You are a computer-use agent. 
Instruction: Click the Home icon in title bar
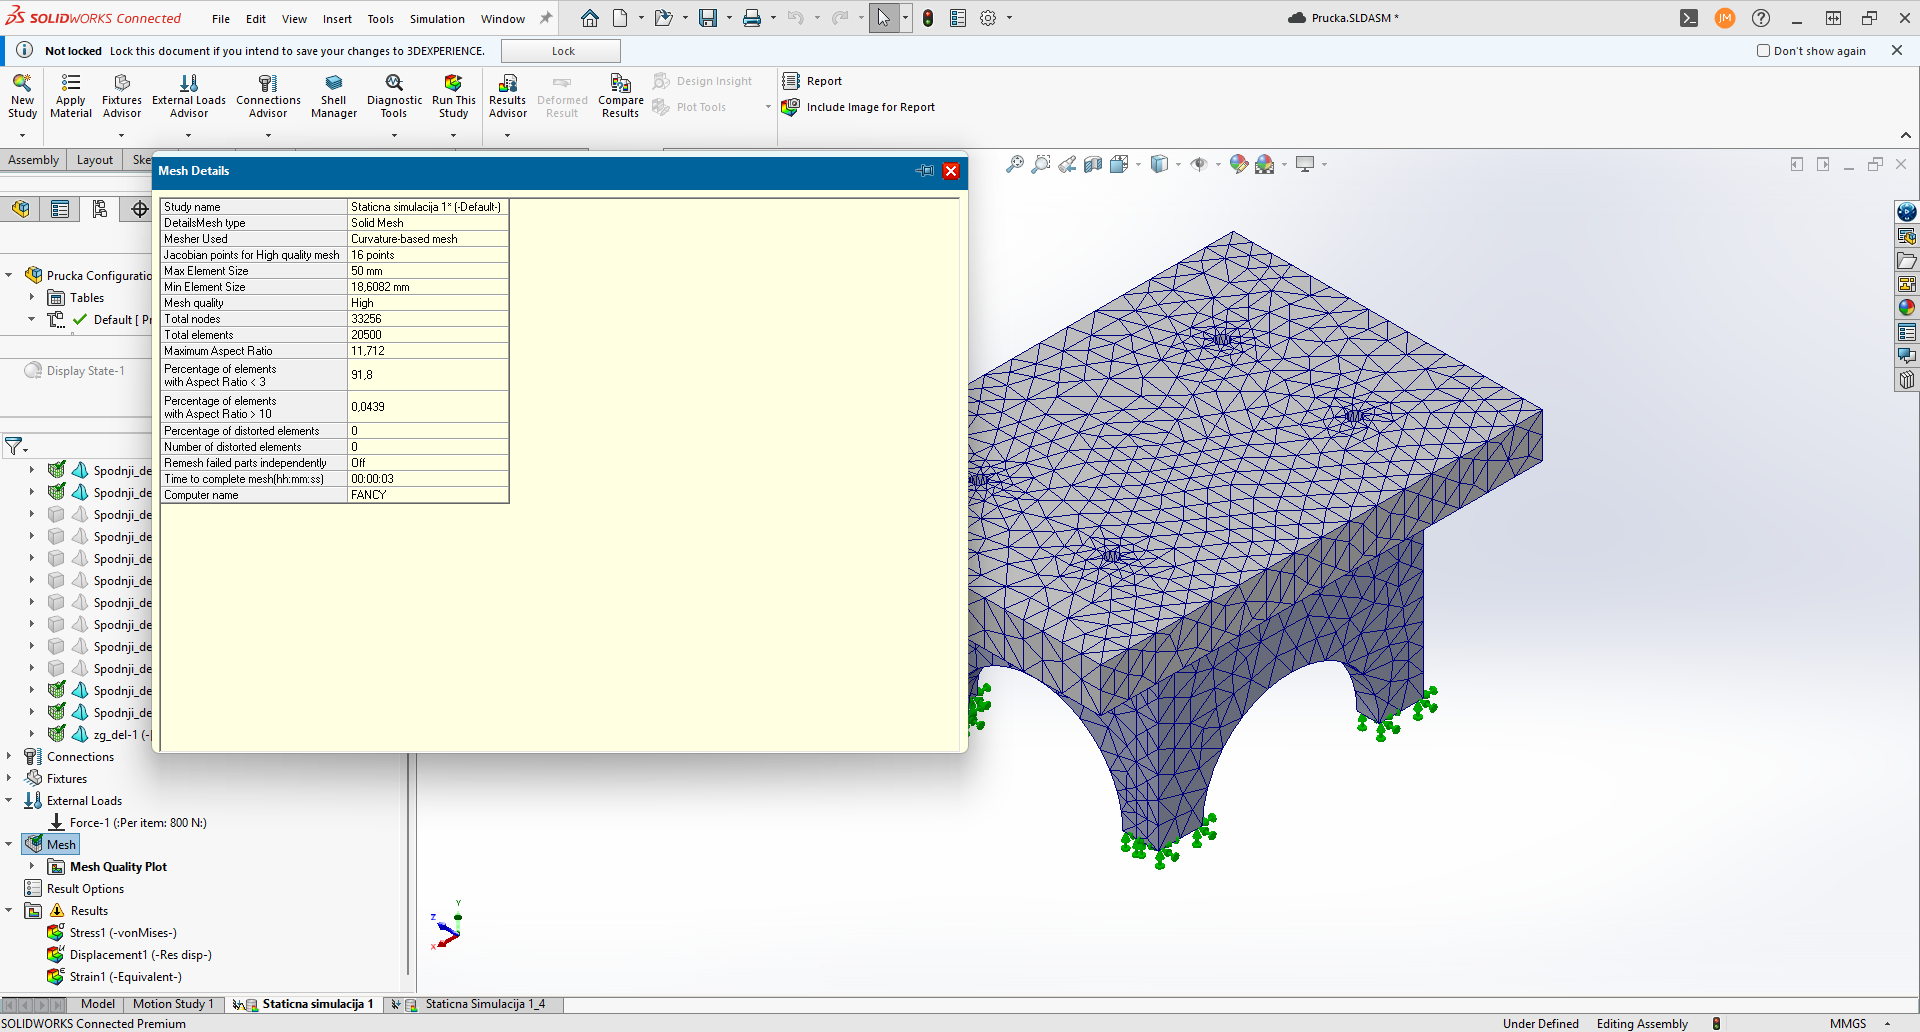tap(590, 18)
